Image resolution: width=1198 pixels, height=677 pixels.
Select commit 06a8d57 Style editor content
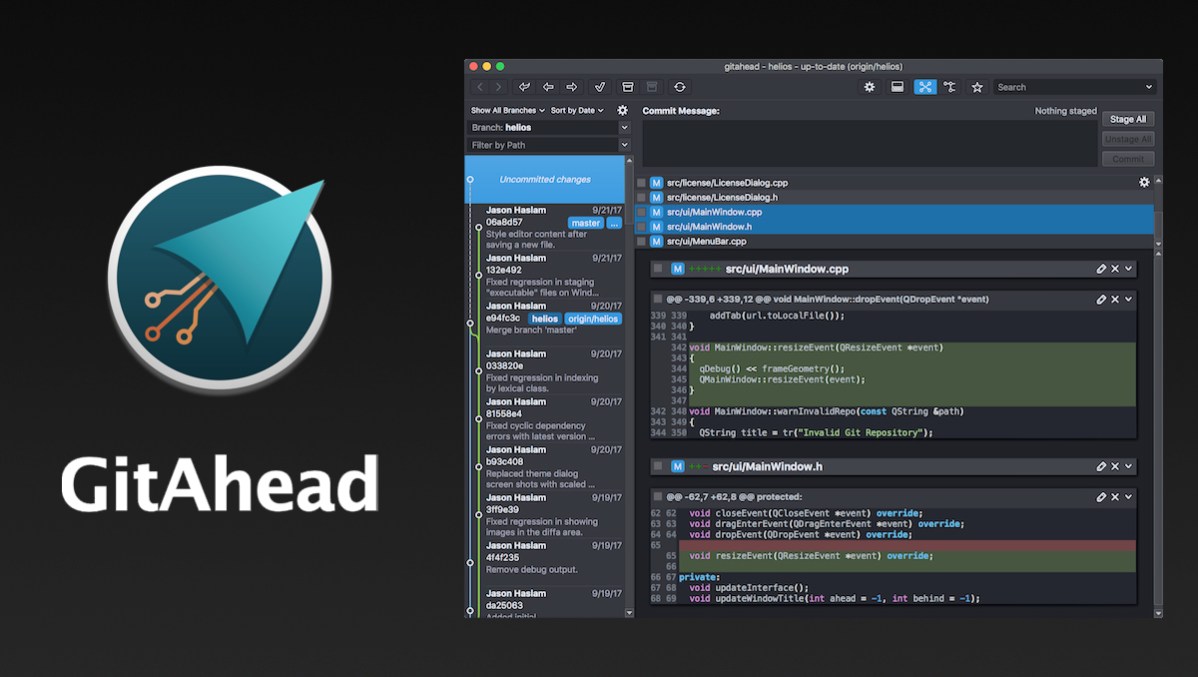(x=545, y=227)
